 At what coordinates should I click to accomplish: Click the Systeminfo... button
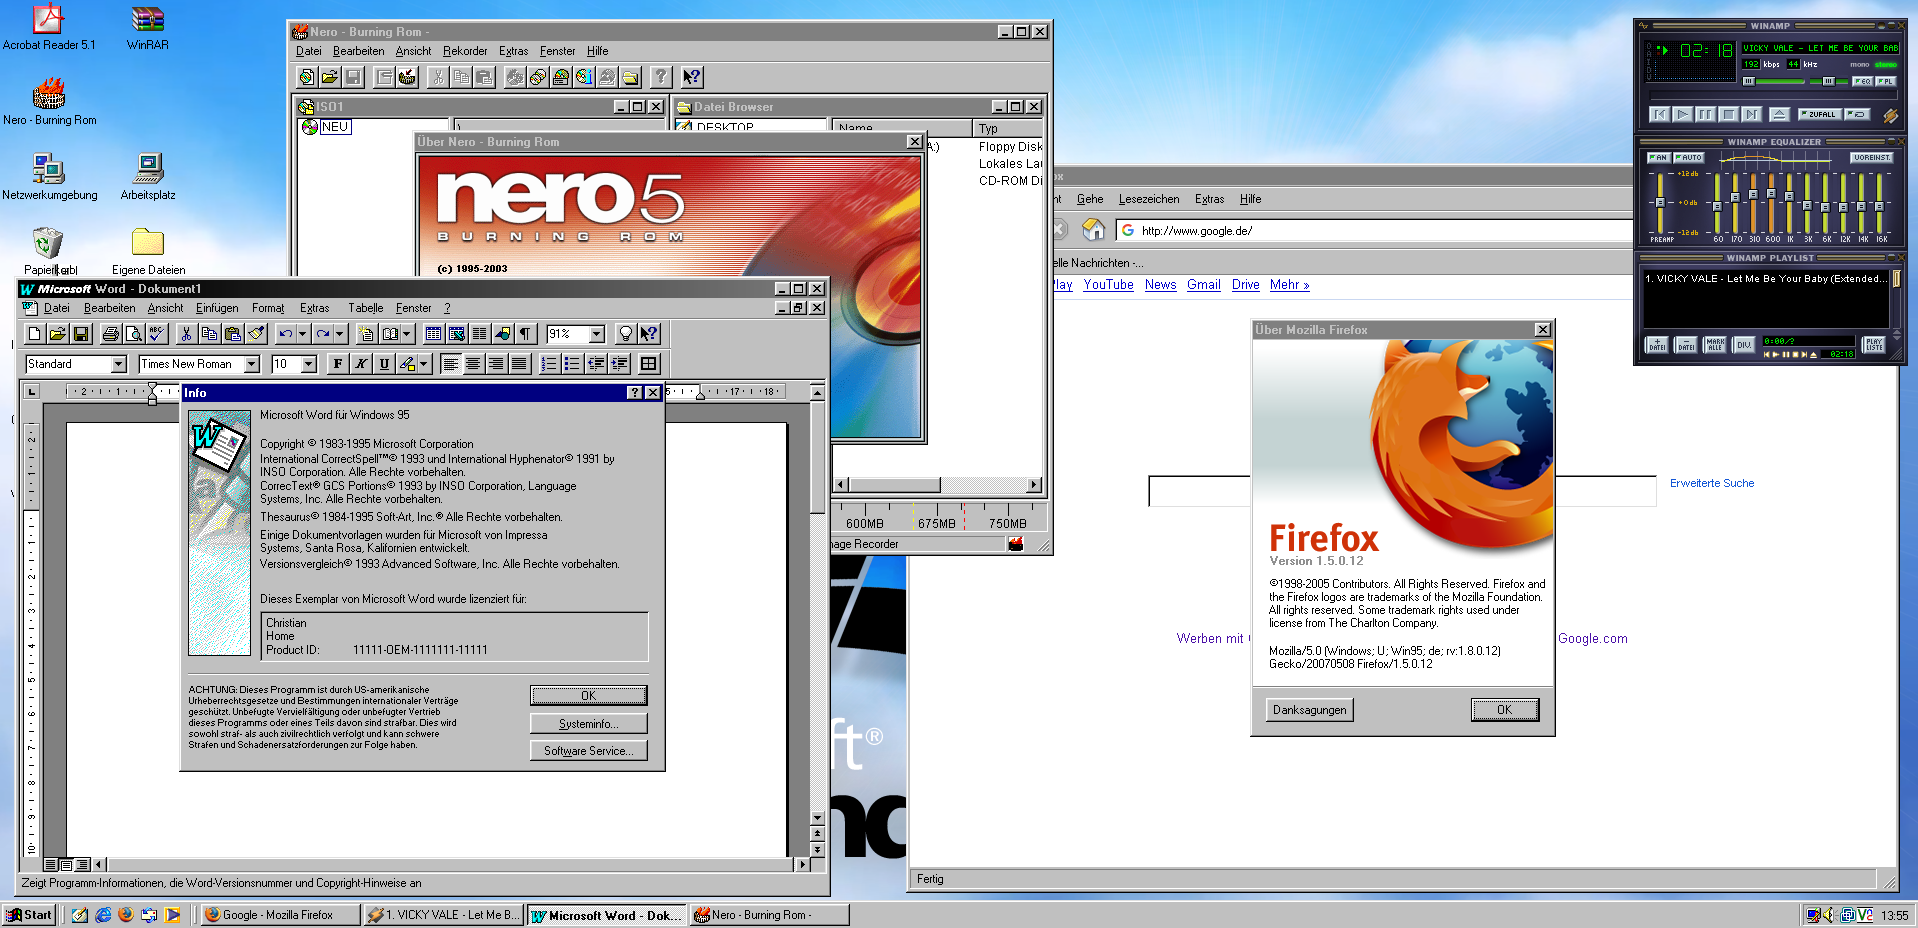pyautogui.click(x=589, y=724)
